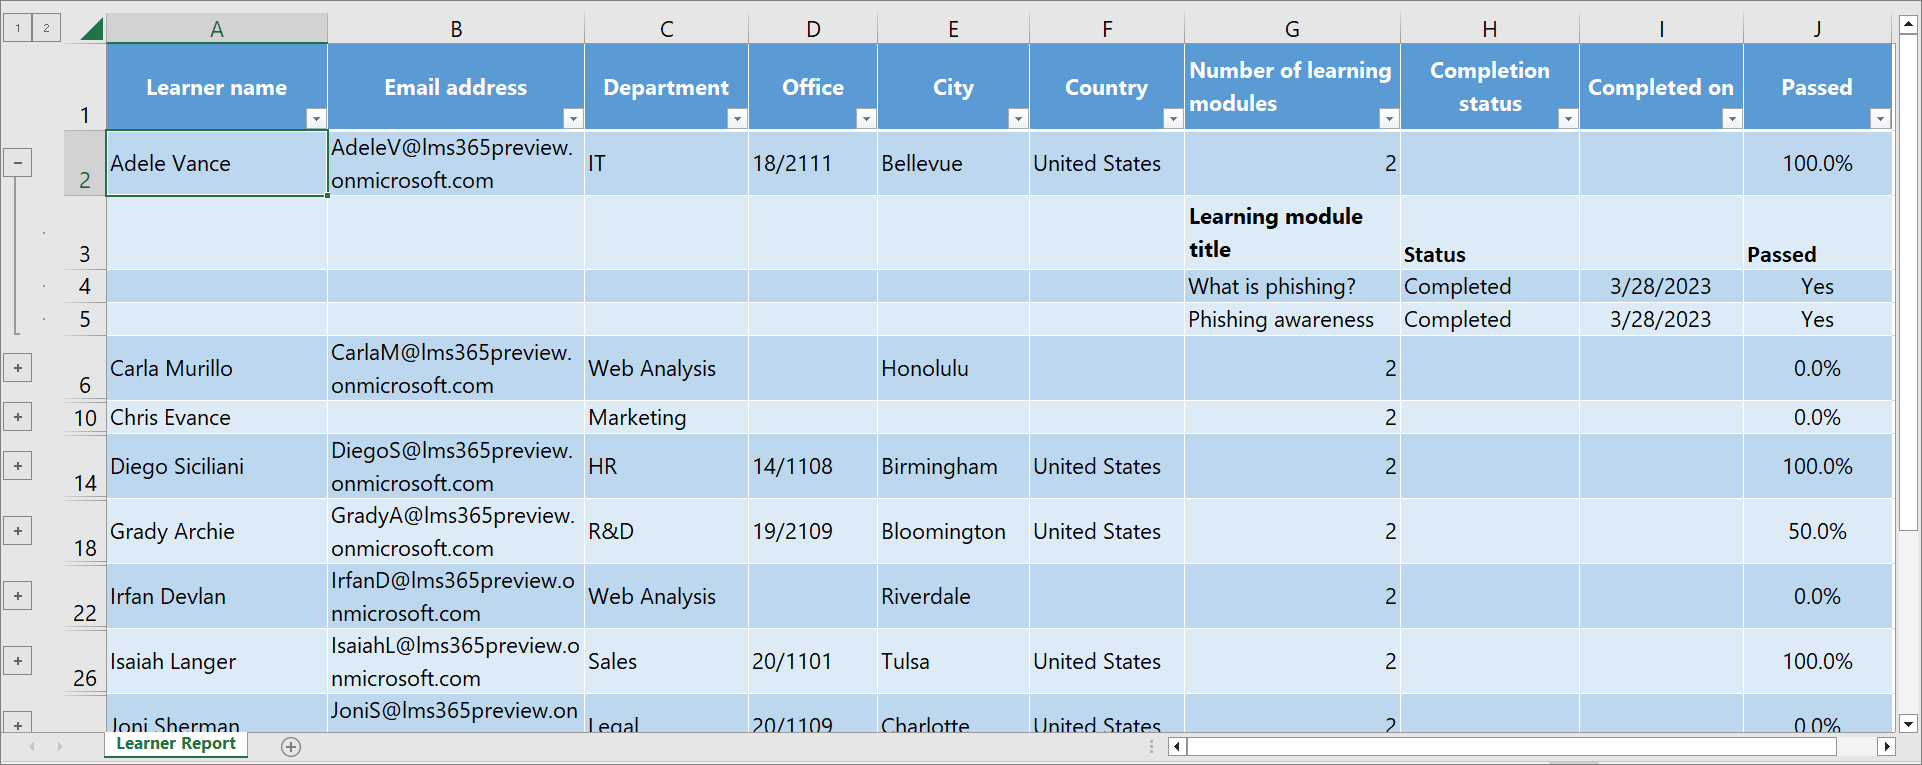Expand the Grady Archie row group

[x=18, y=531]
